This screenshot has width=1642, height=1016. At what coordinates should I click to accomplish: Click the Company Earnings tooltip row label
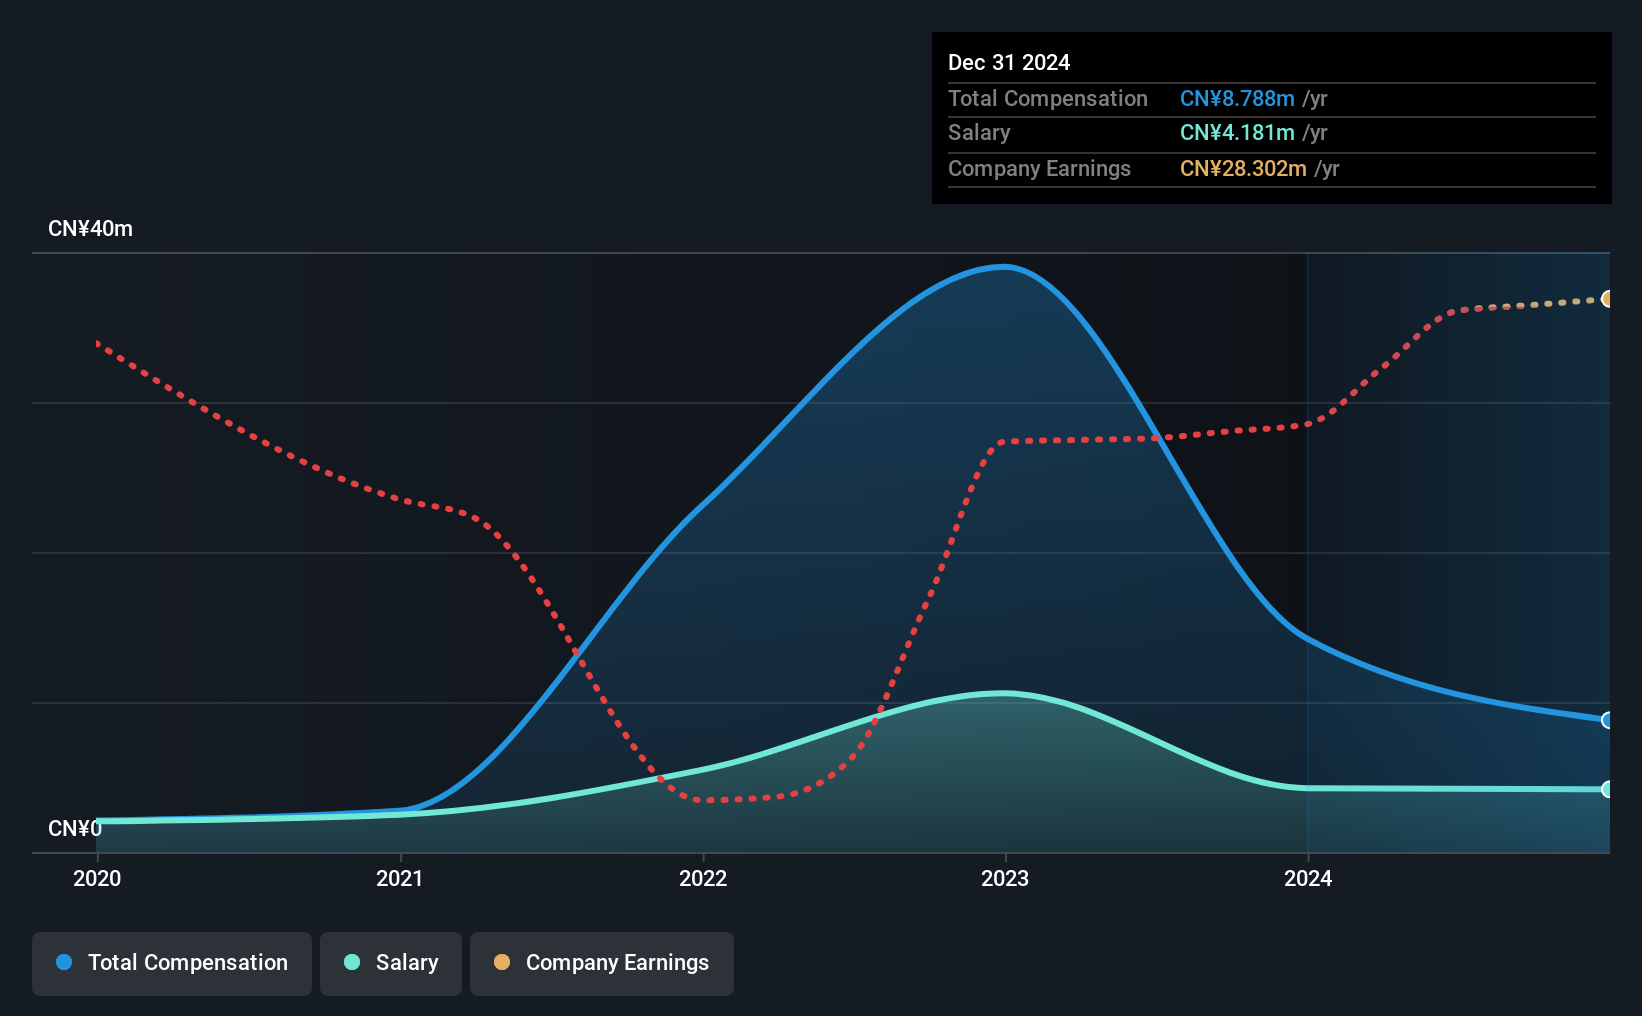click(1039, 168)
